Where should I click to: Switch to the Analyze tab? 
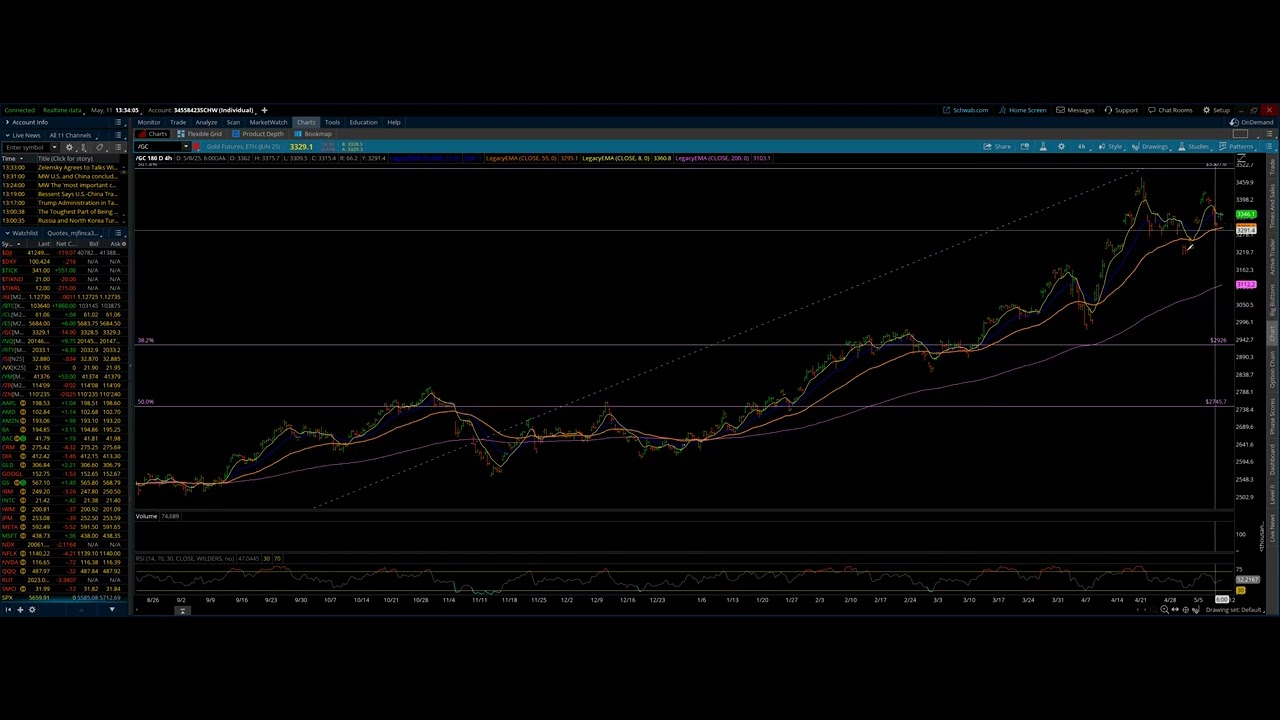point(206,122)
